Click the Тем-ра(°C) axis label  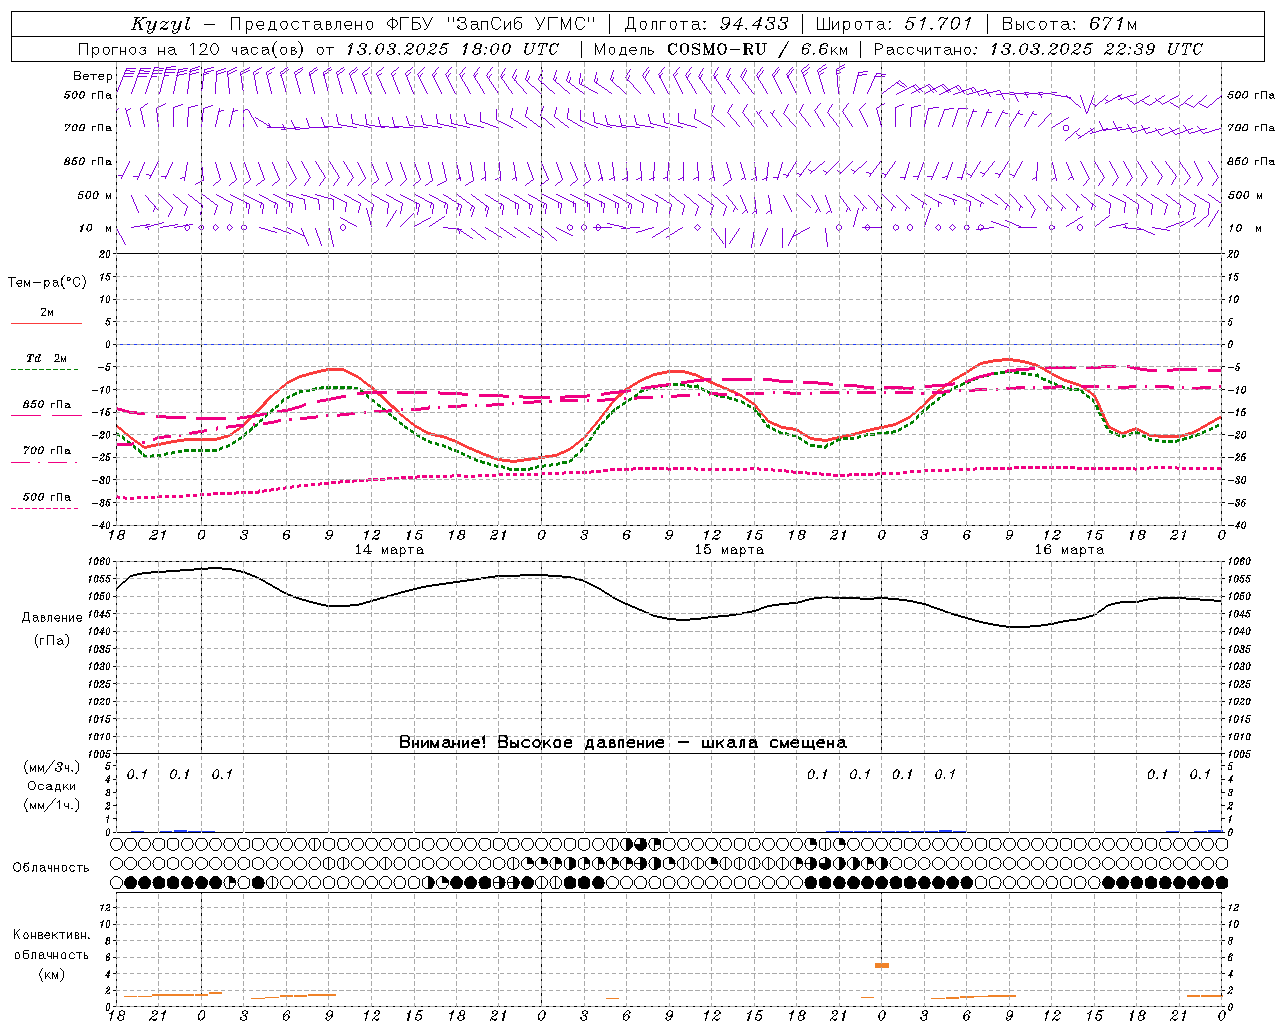[x=47, y=282]
